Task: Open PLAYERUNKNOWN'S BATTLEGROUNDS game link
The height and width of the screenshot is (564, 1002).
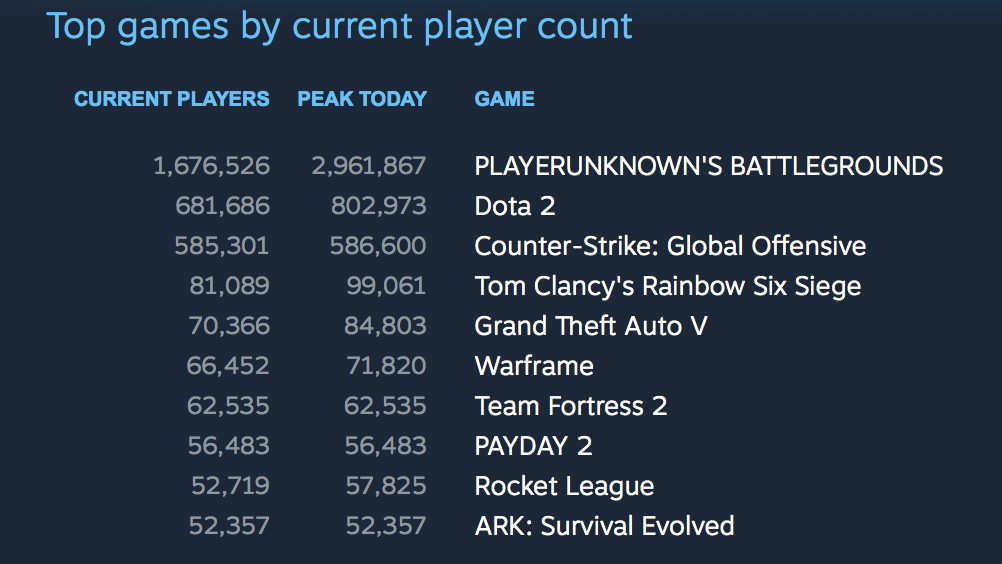Action: click(x=708, y=166)
